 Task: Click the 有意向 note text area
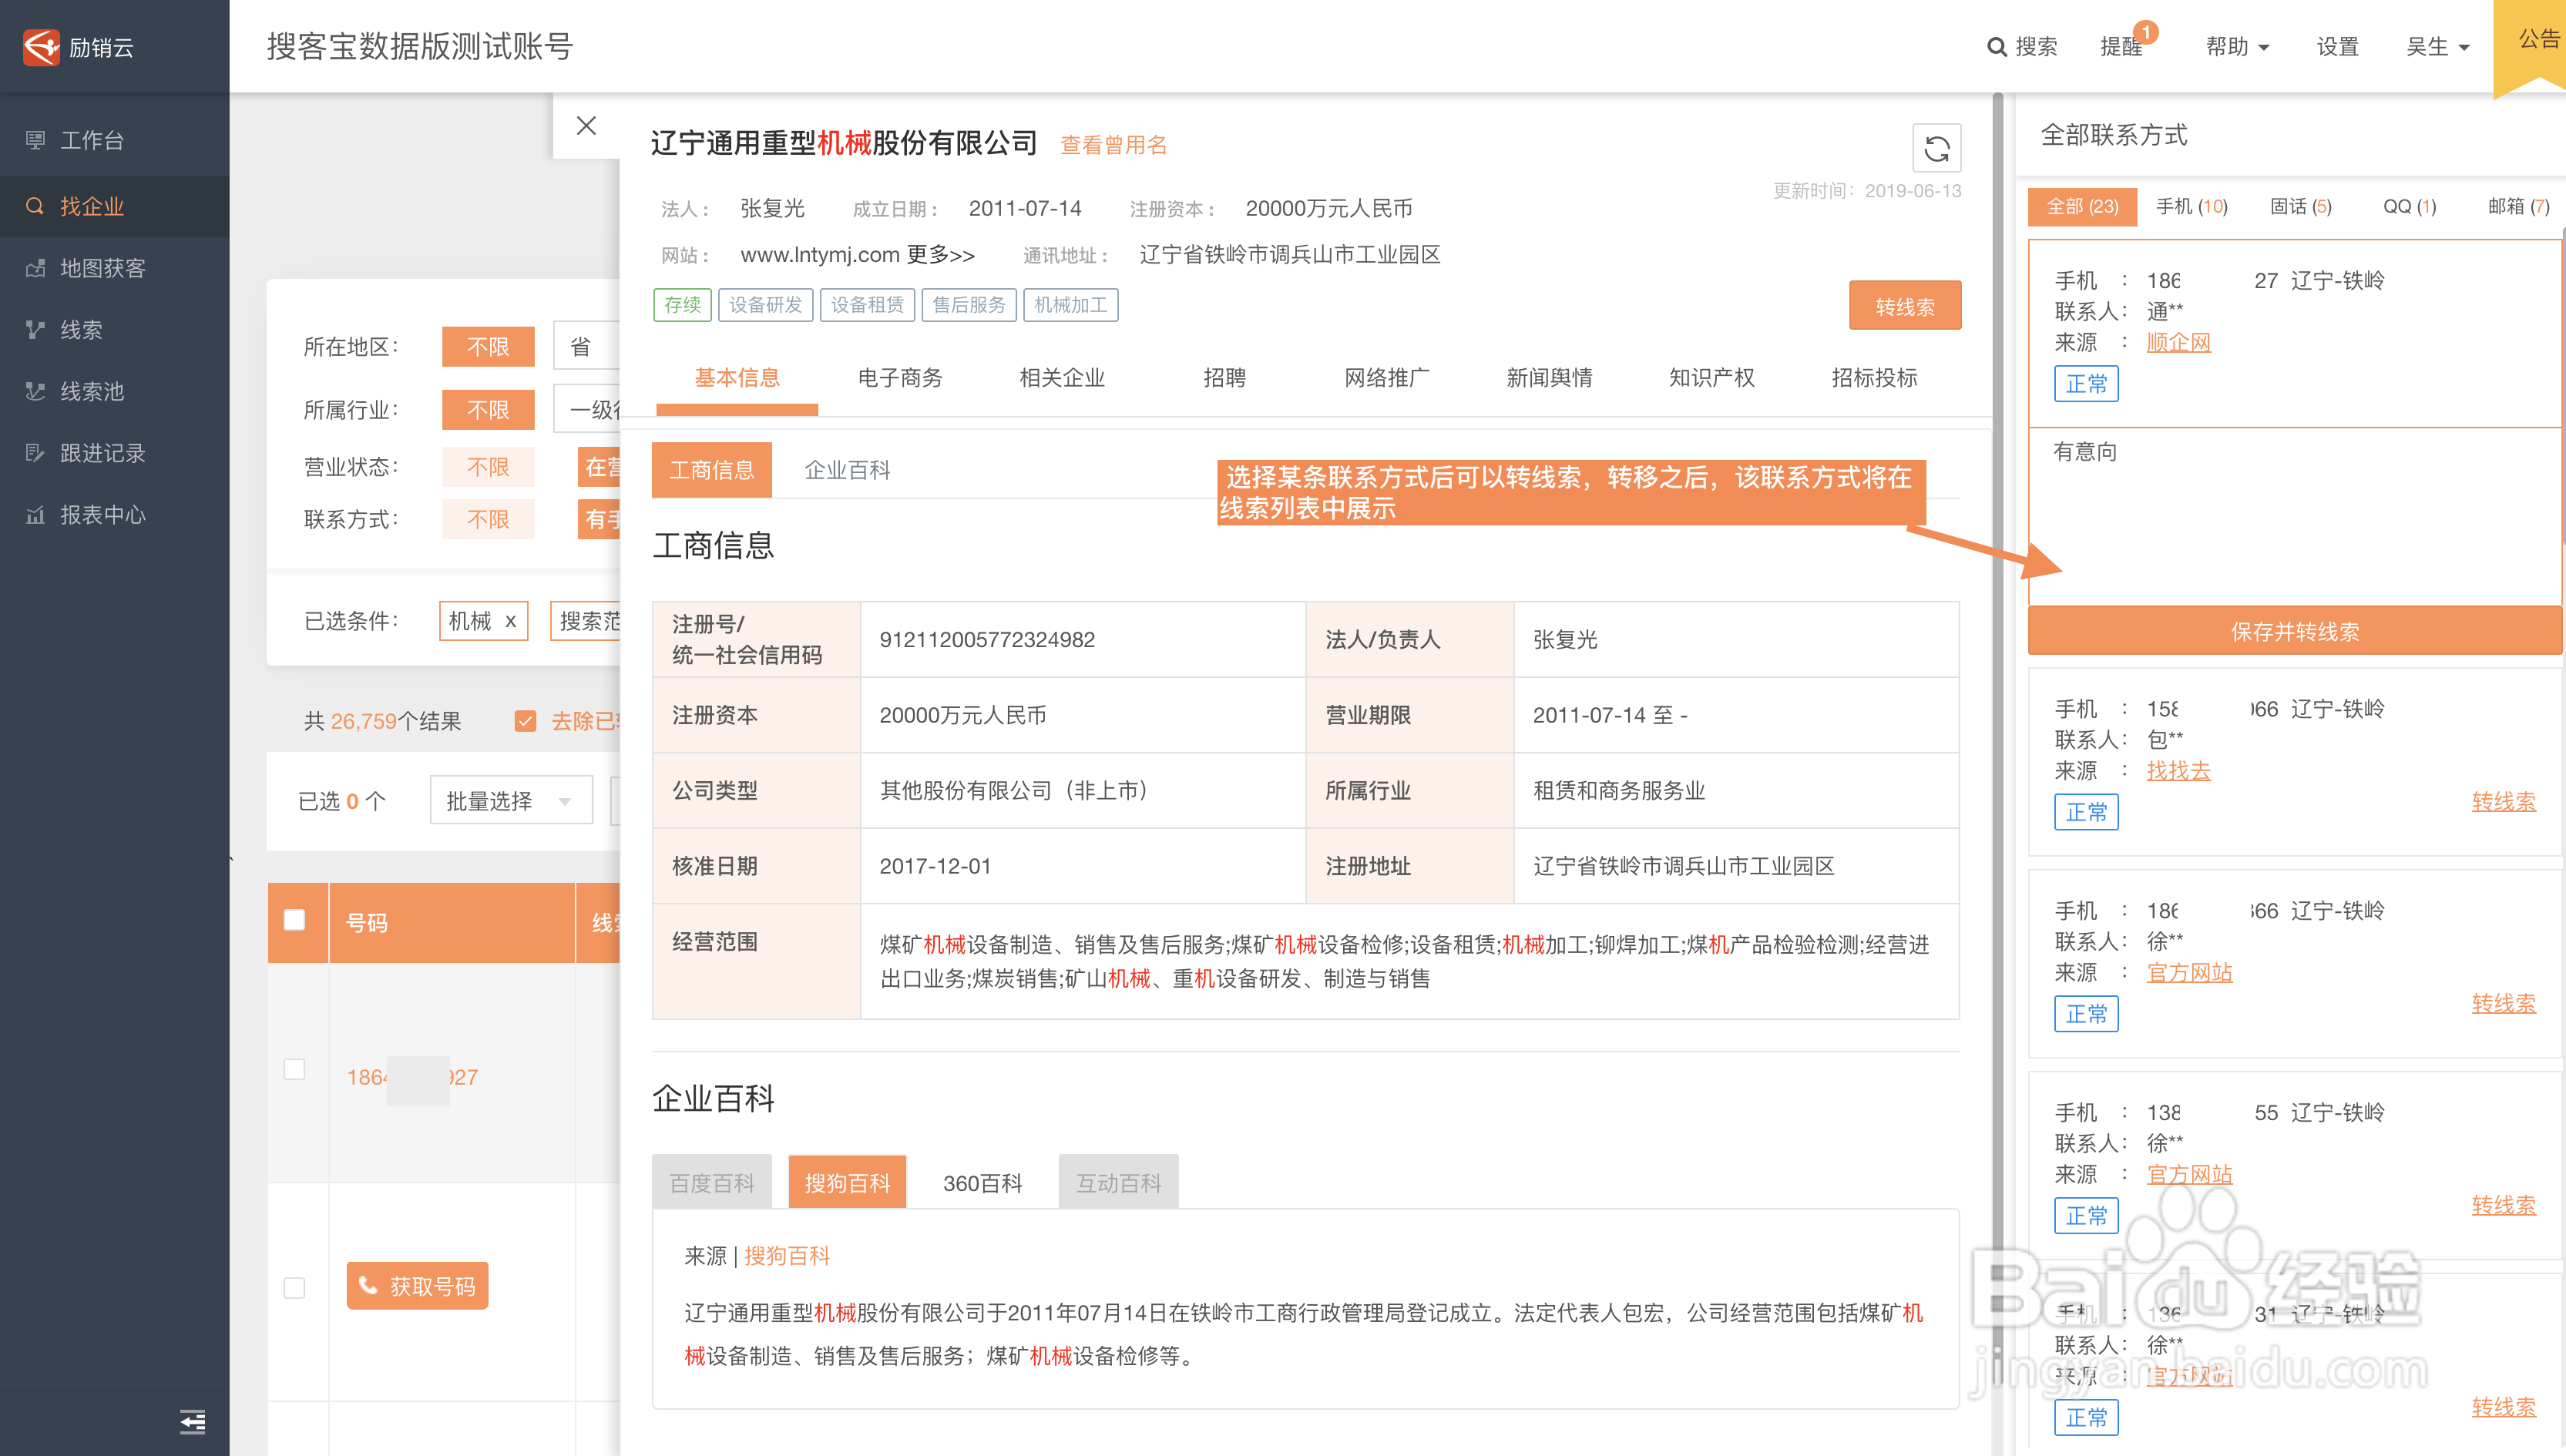(x=2295, y=516)
